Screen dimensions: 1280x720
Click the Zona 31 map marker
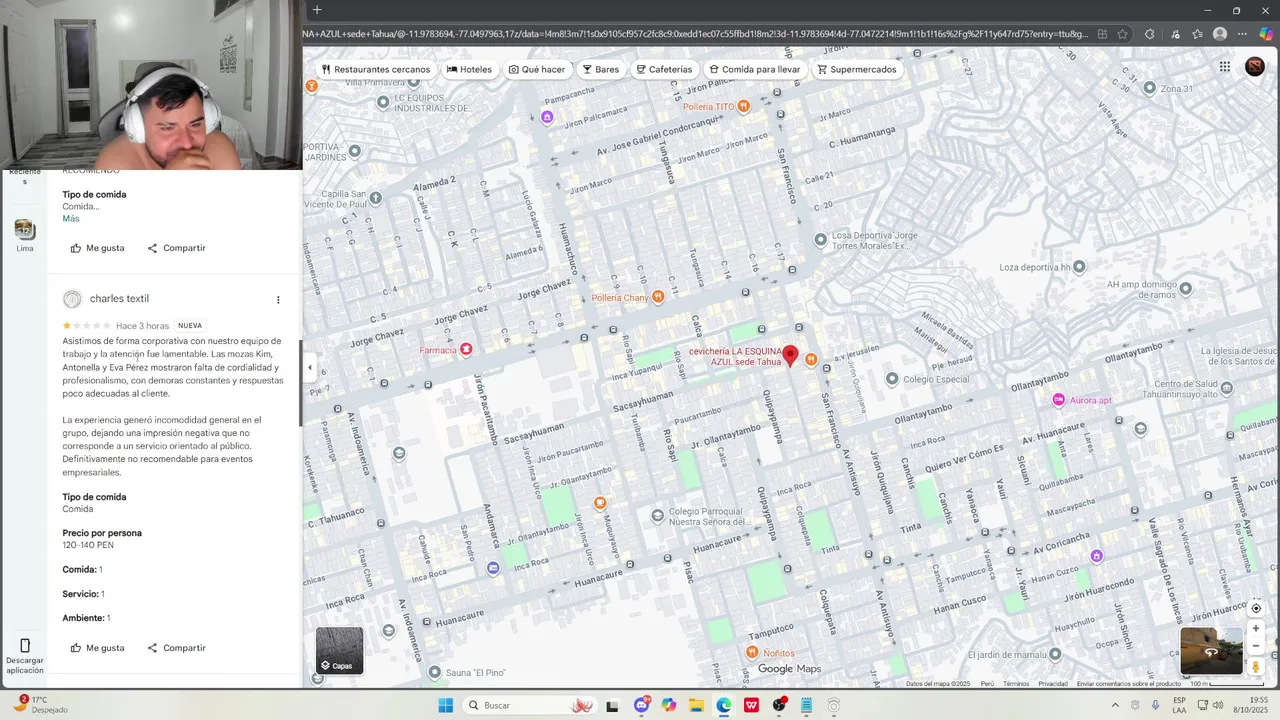(1150, 88)
